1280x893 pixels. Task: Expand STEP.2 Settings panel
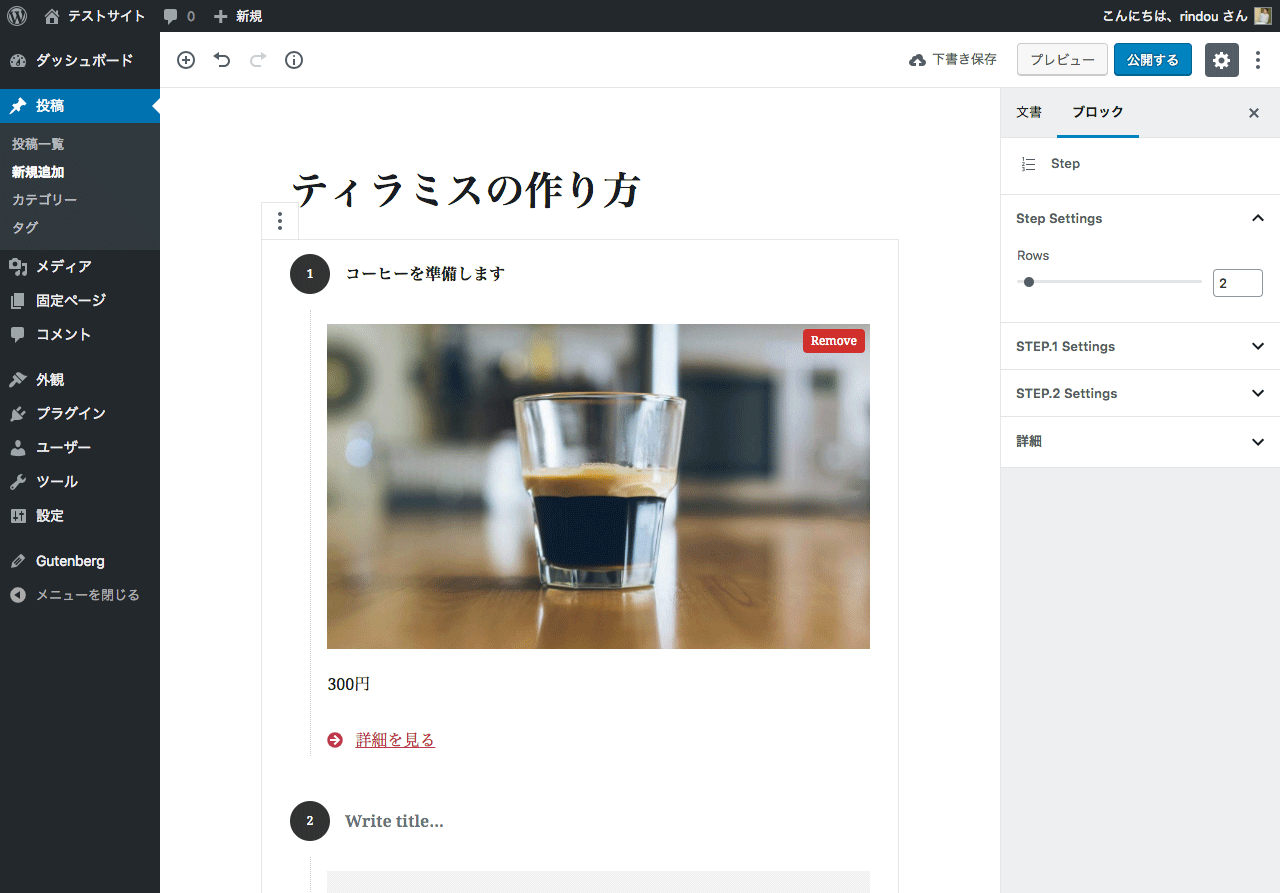point(1140,393)
